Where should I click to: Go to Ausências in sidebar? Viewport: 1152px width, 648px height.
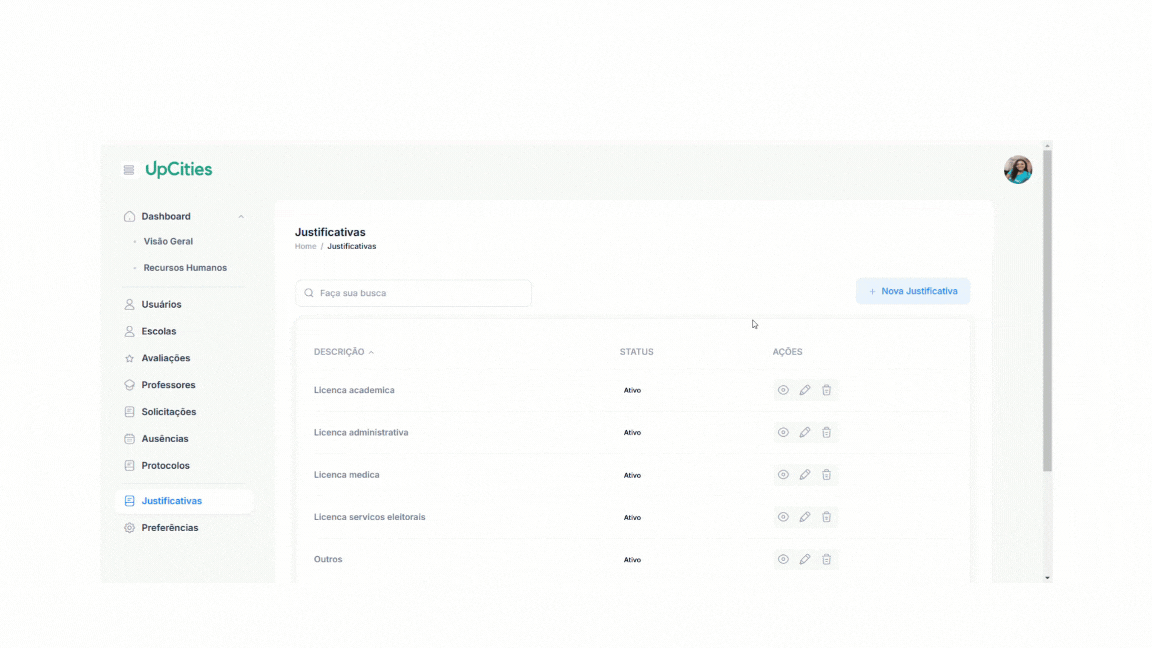pyautogui.click(x=165, y=439)
